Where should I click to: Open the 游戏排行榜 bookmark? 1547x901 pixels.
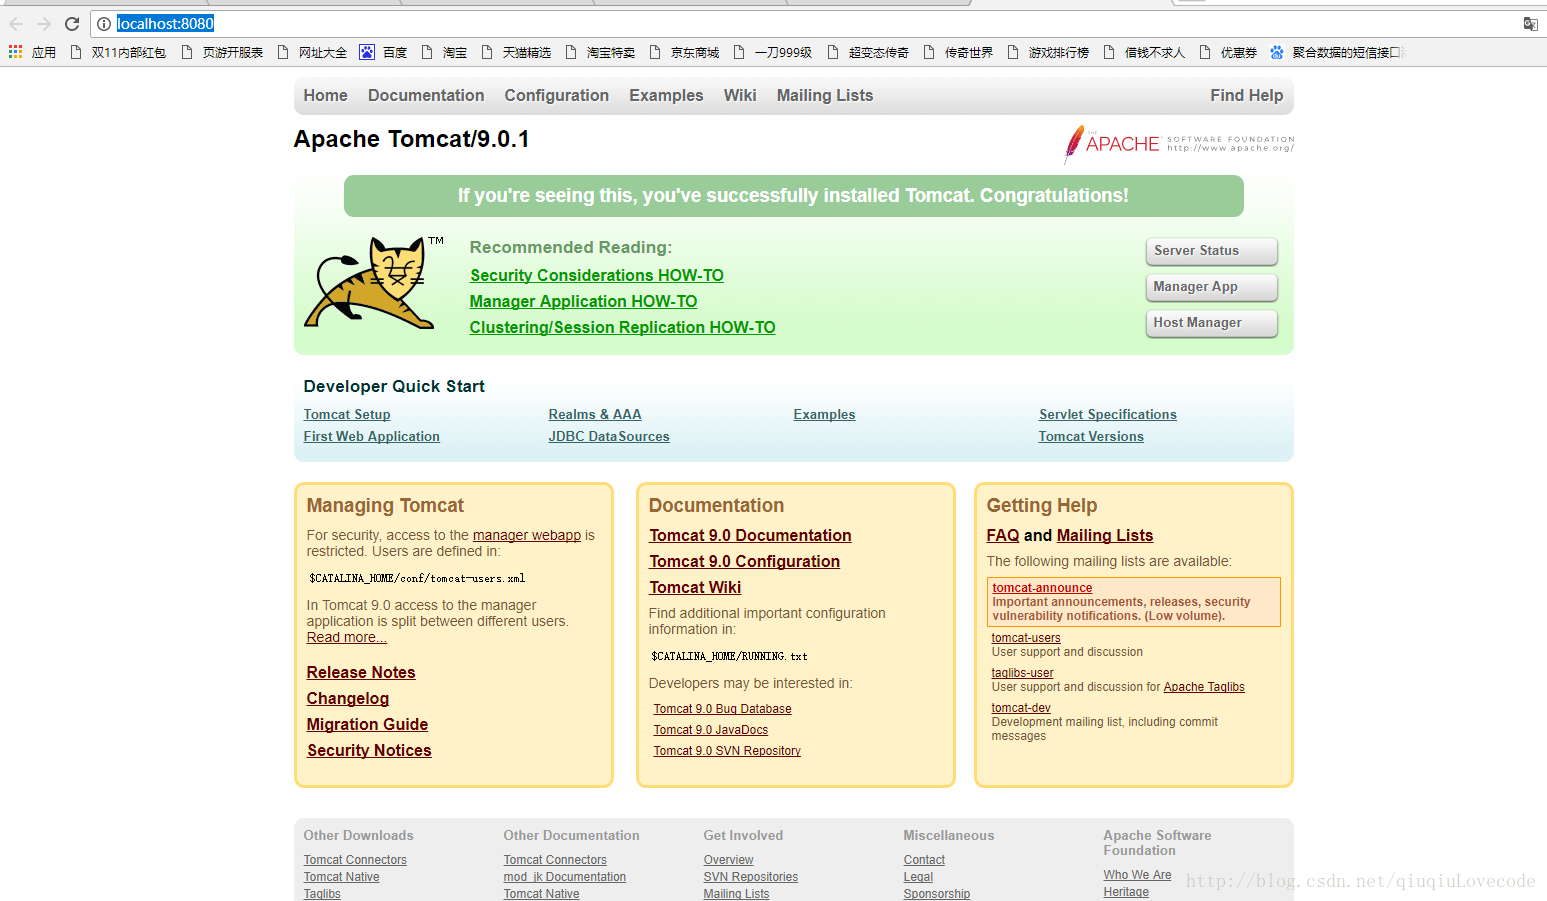pos(1048,52)
